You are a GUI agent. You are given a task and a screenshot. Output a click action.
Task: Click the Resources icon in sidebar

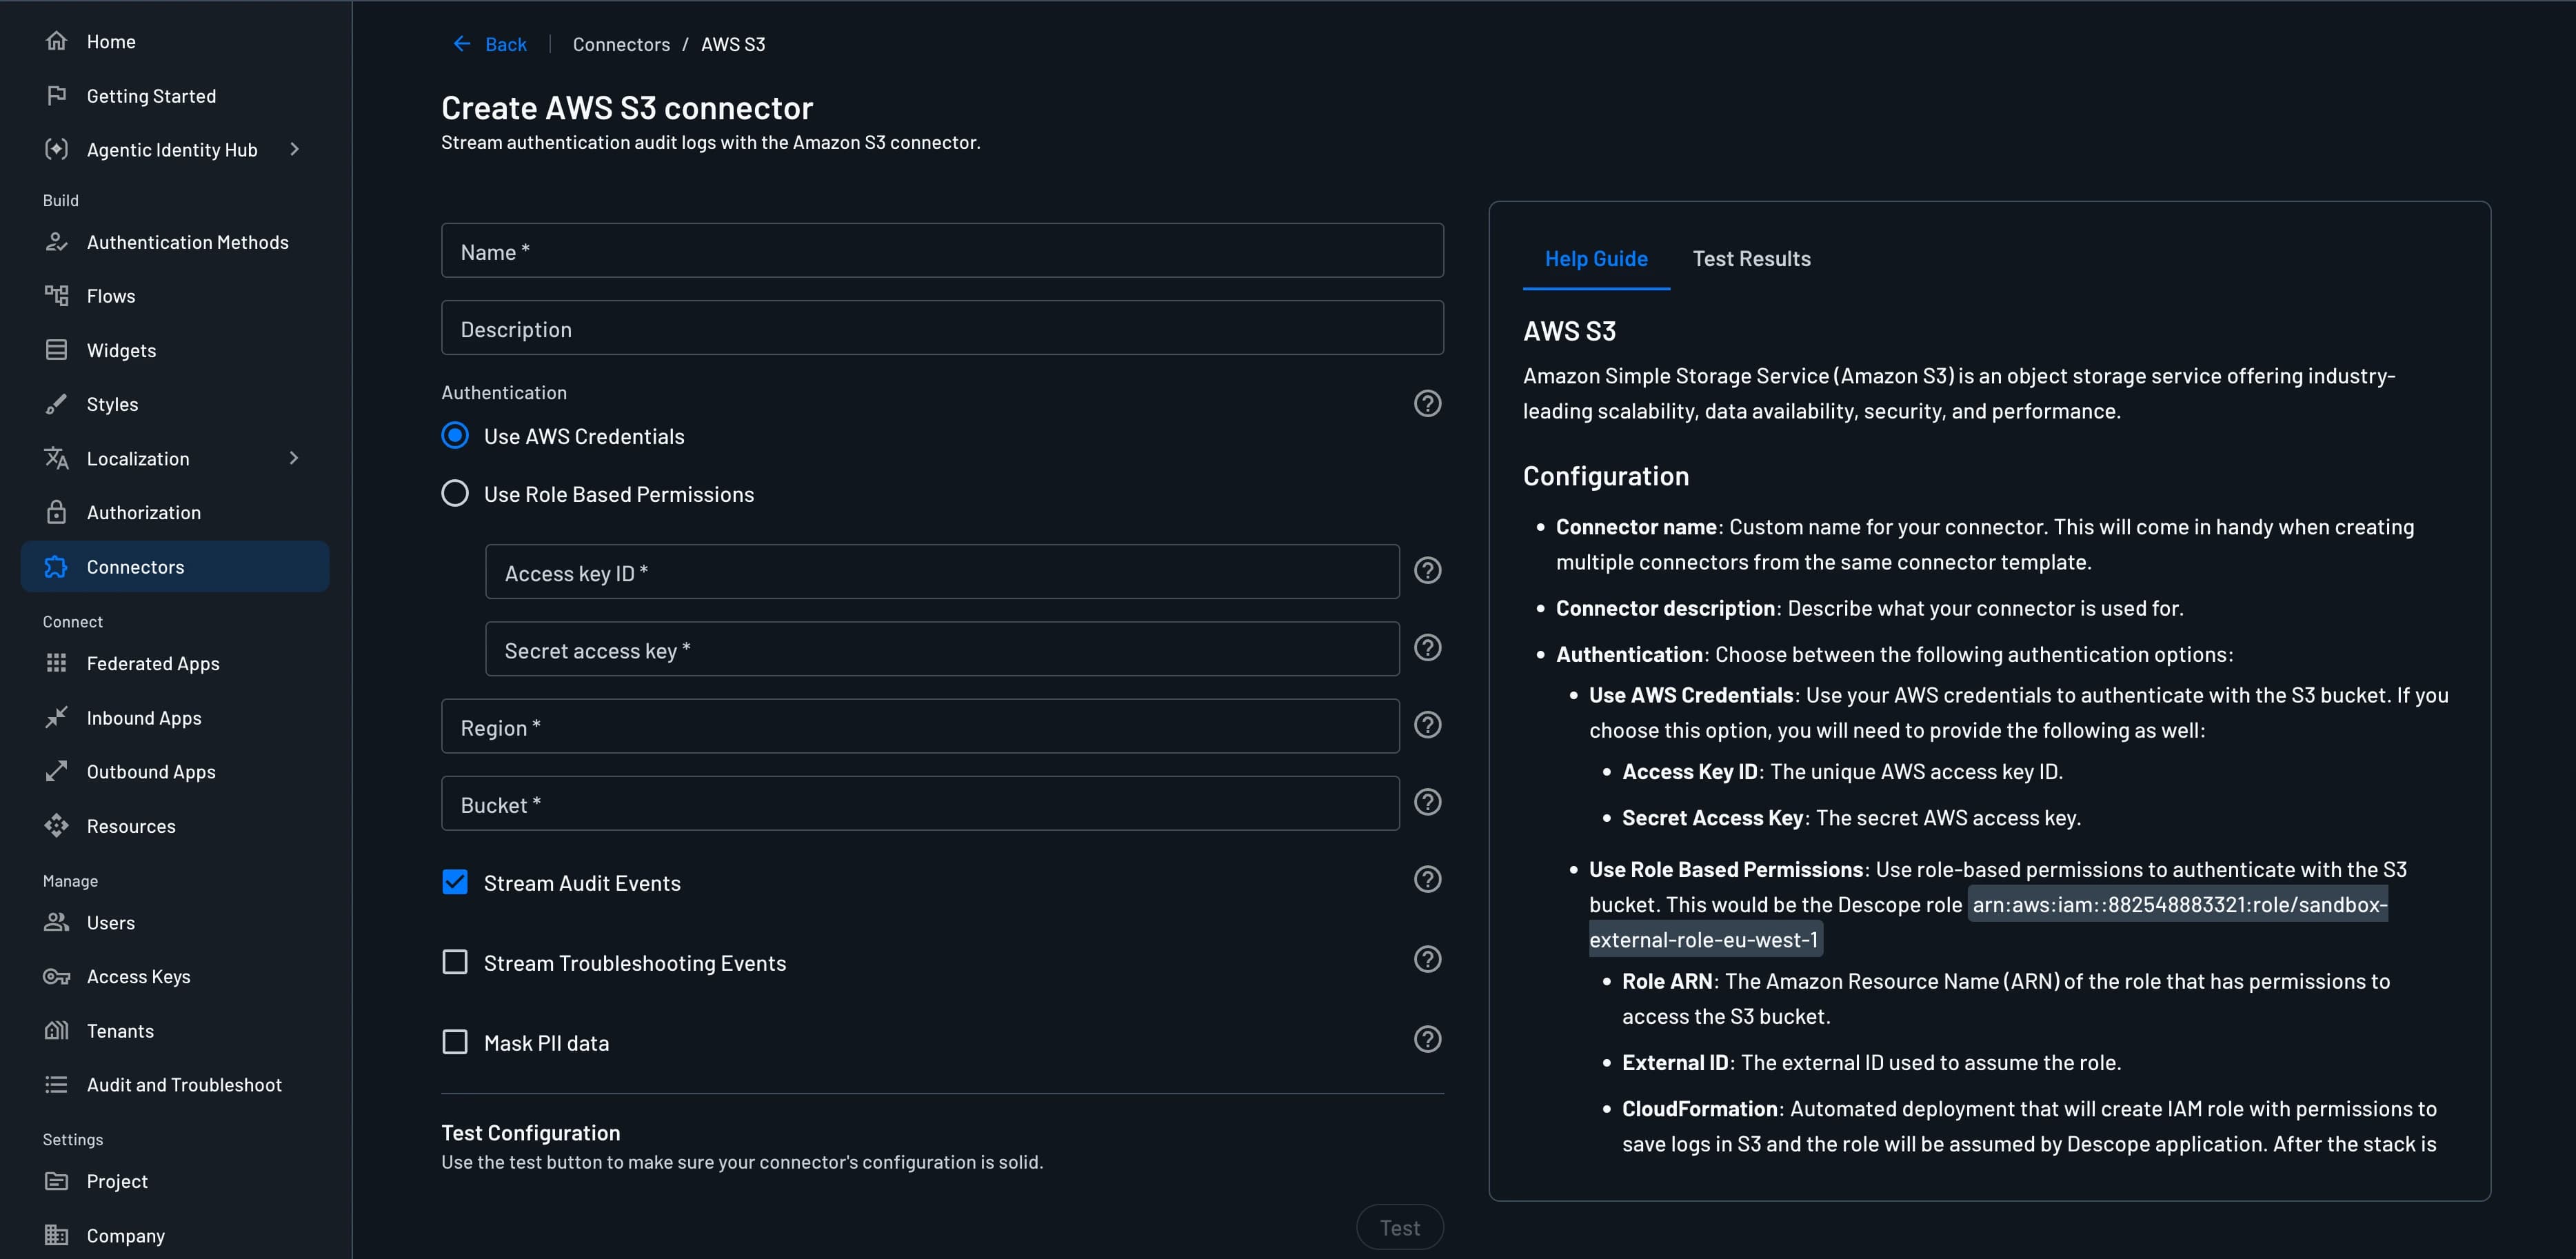click(56, 826)
